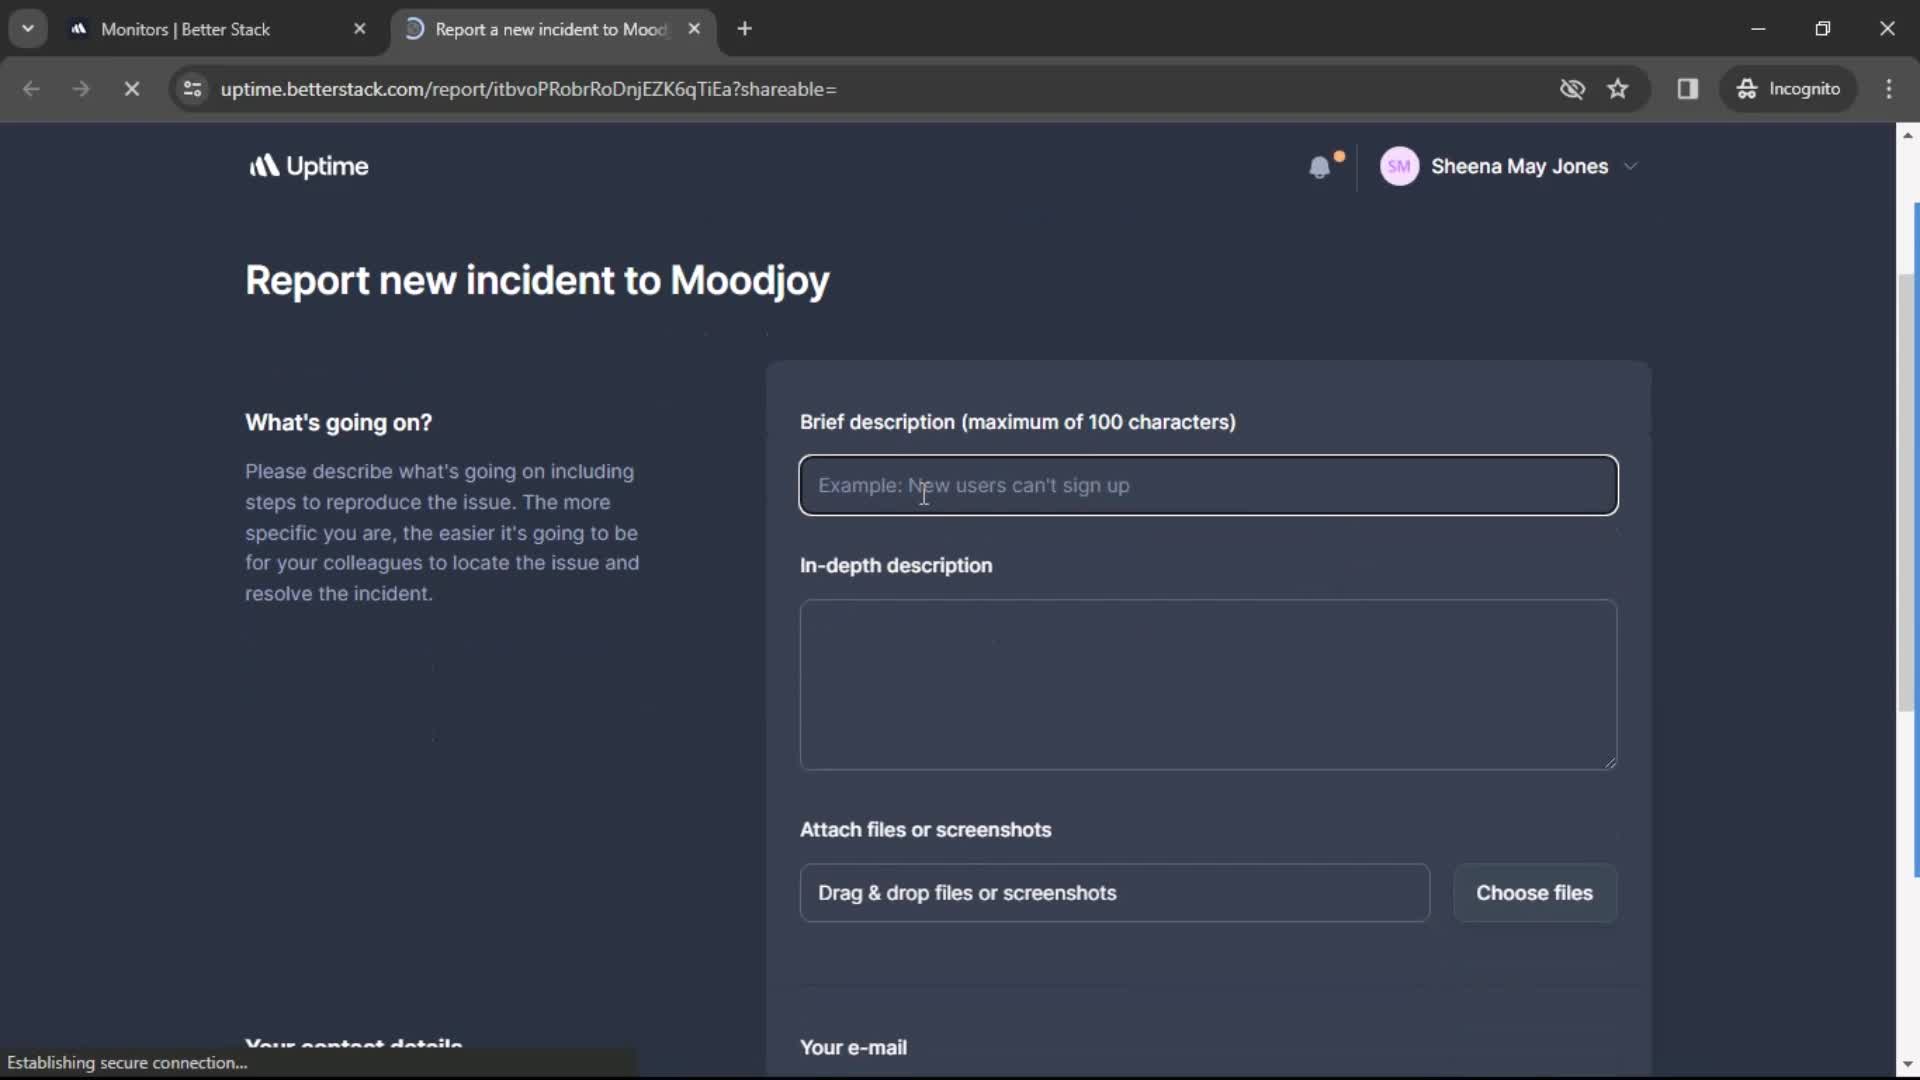Screen dimensions: 1920x1080
Task: Click the SM user avatar
Action: 1399,166
